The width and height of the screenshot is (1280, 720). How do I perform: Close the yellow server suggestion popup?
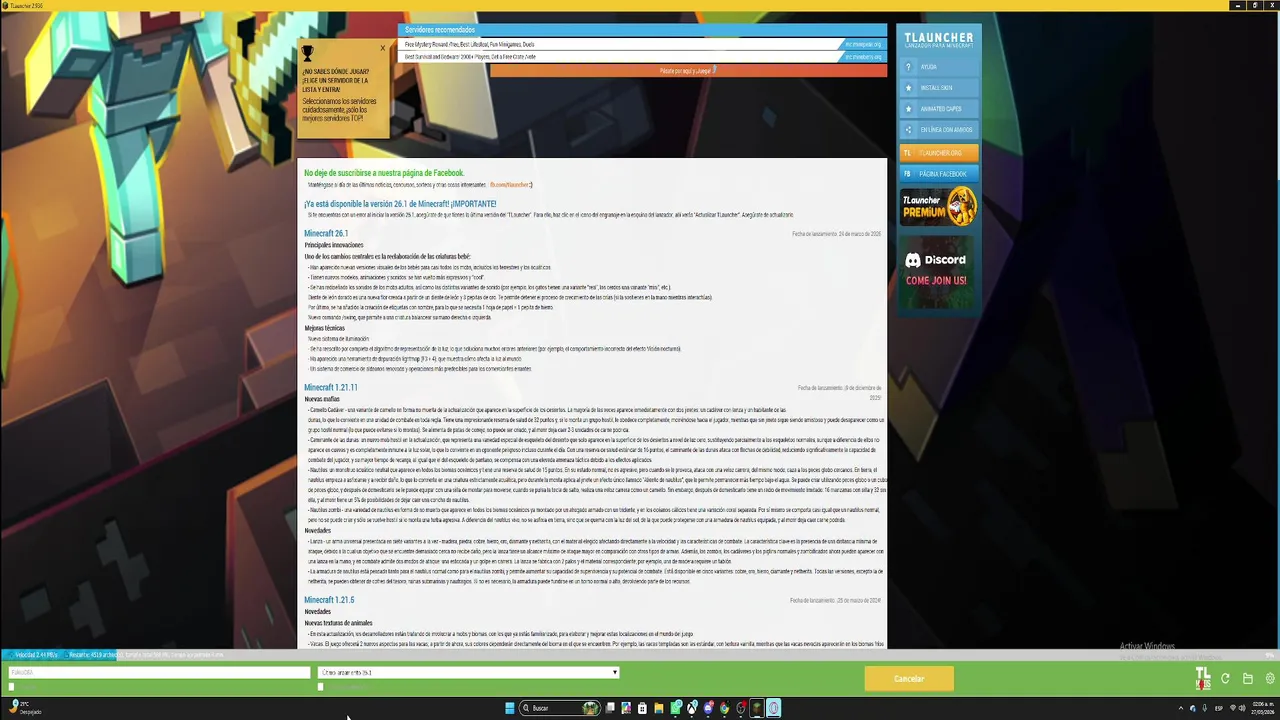(382, 47)
